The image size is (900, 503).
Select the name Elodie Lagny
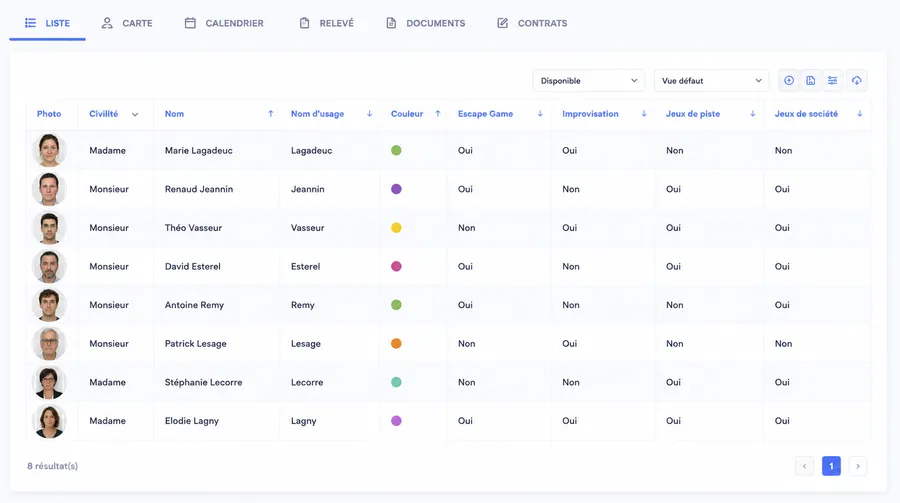point(192,421)
